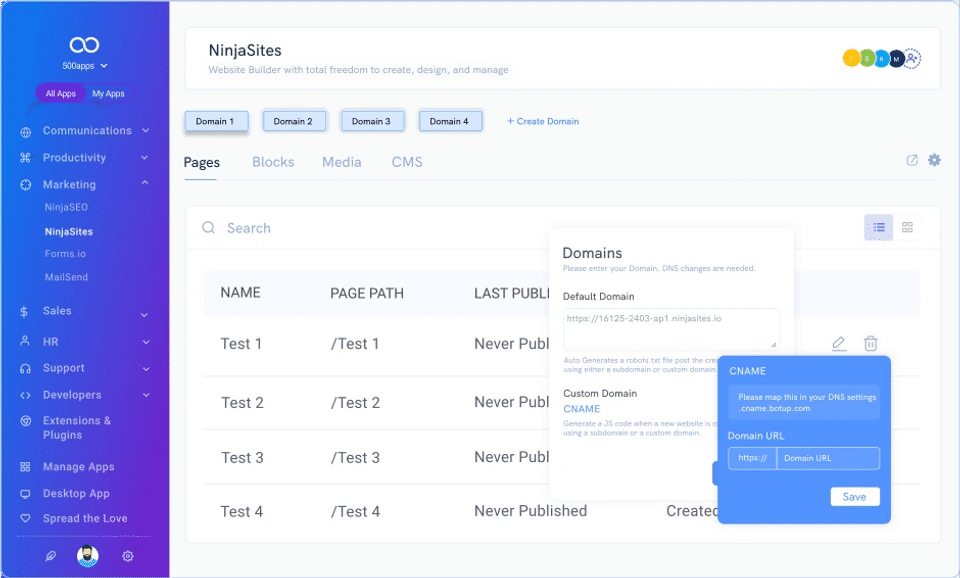Click the 500apps infinity logo

[84, 45]
